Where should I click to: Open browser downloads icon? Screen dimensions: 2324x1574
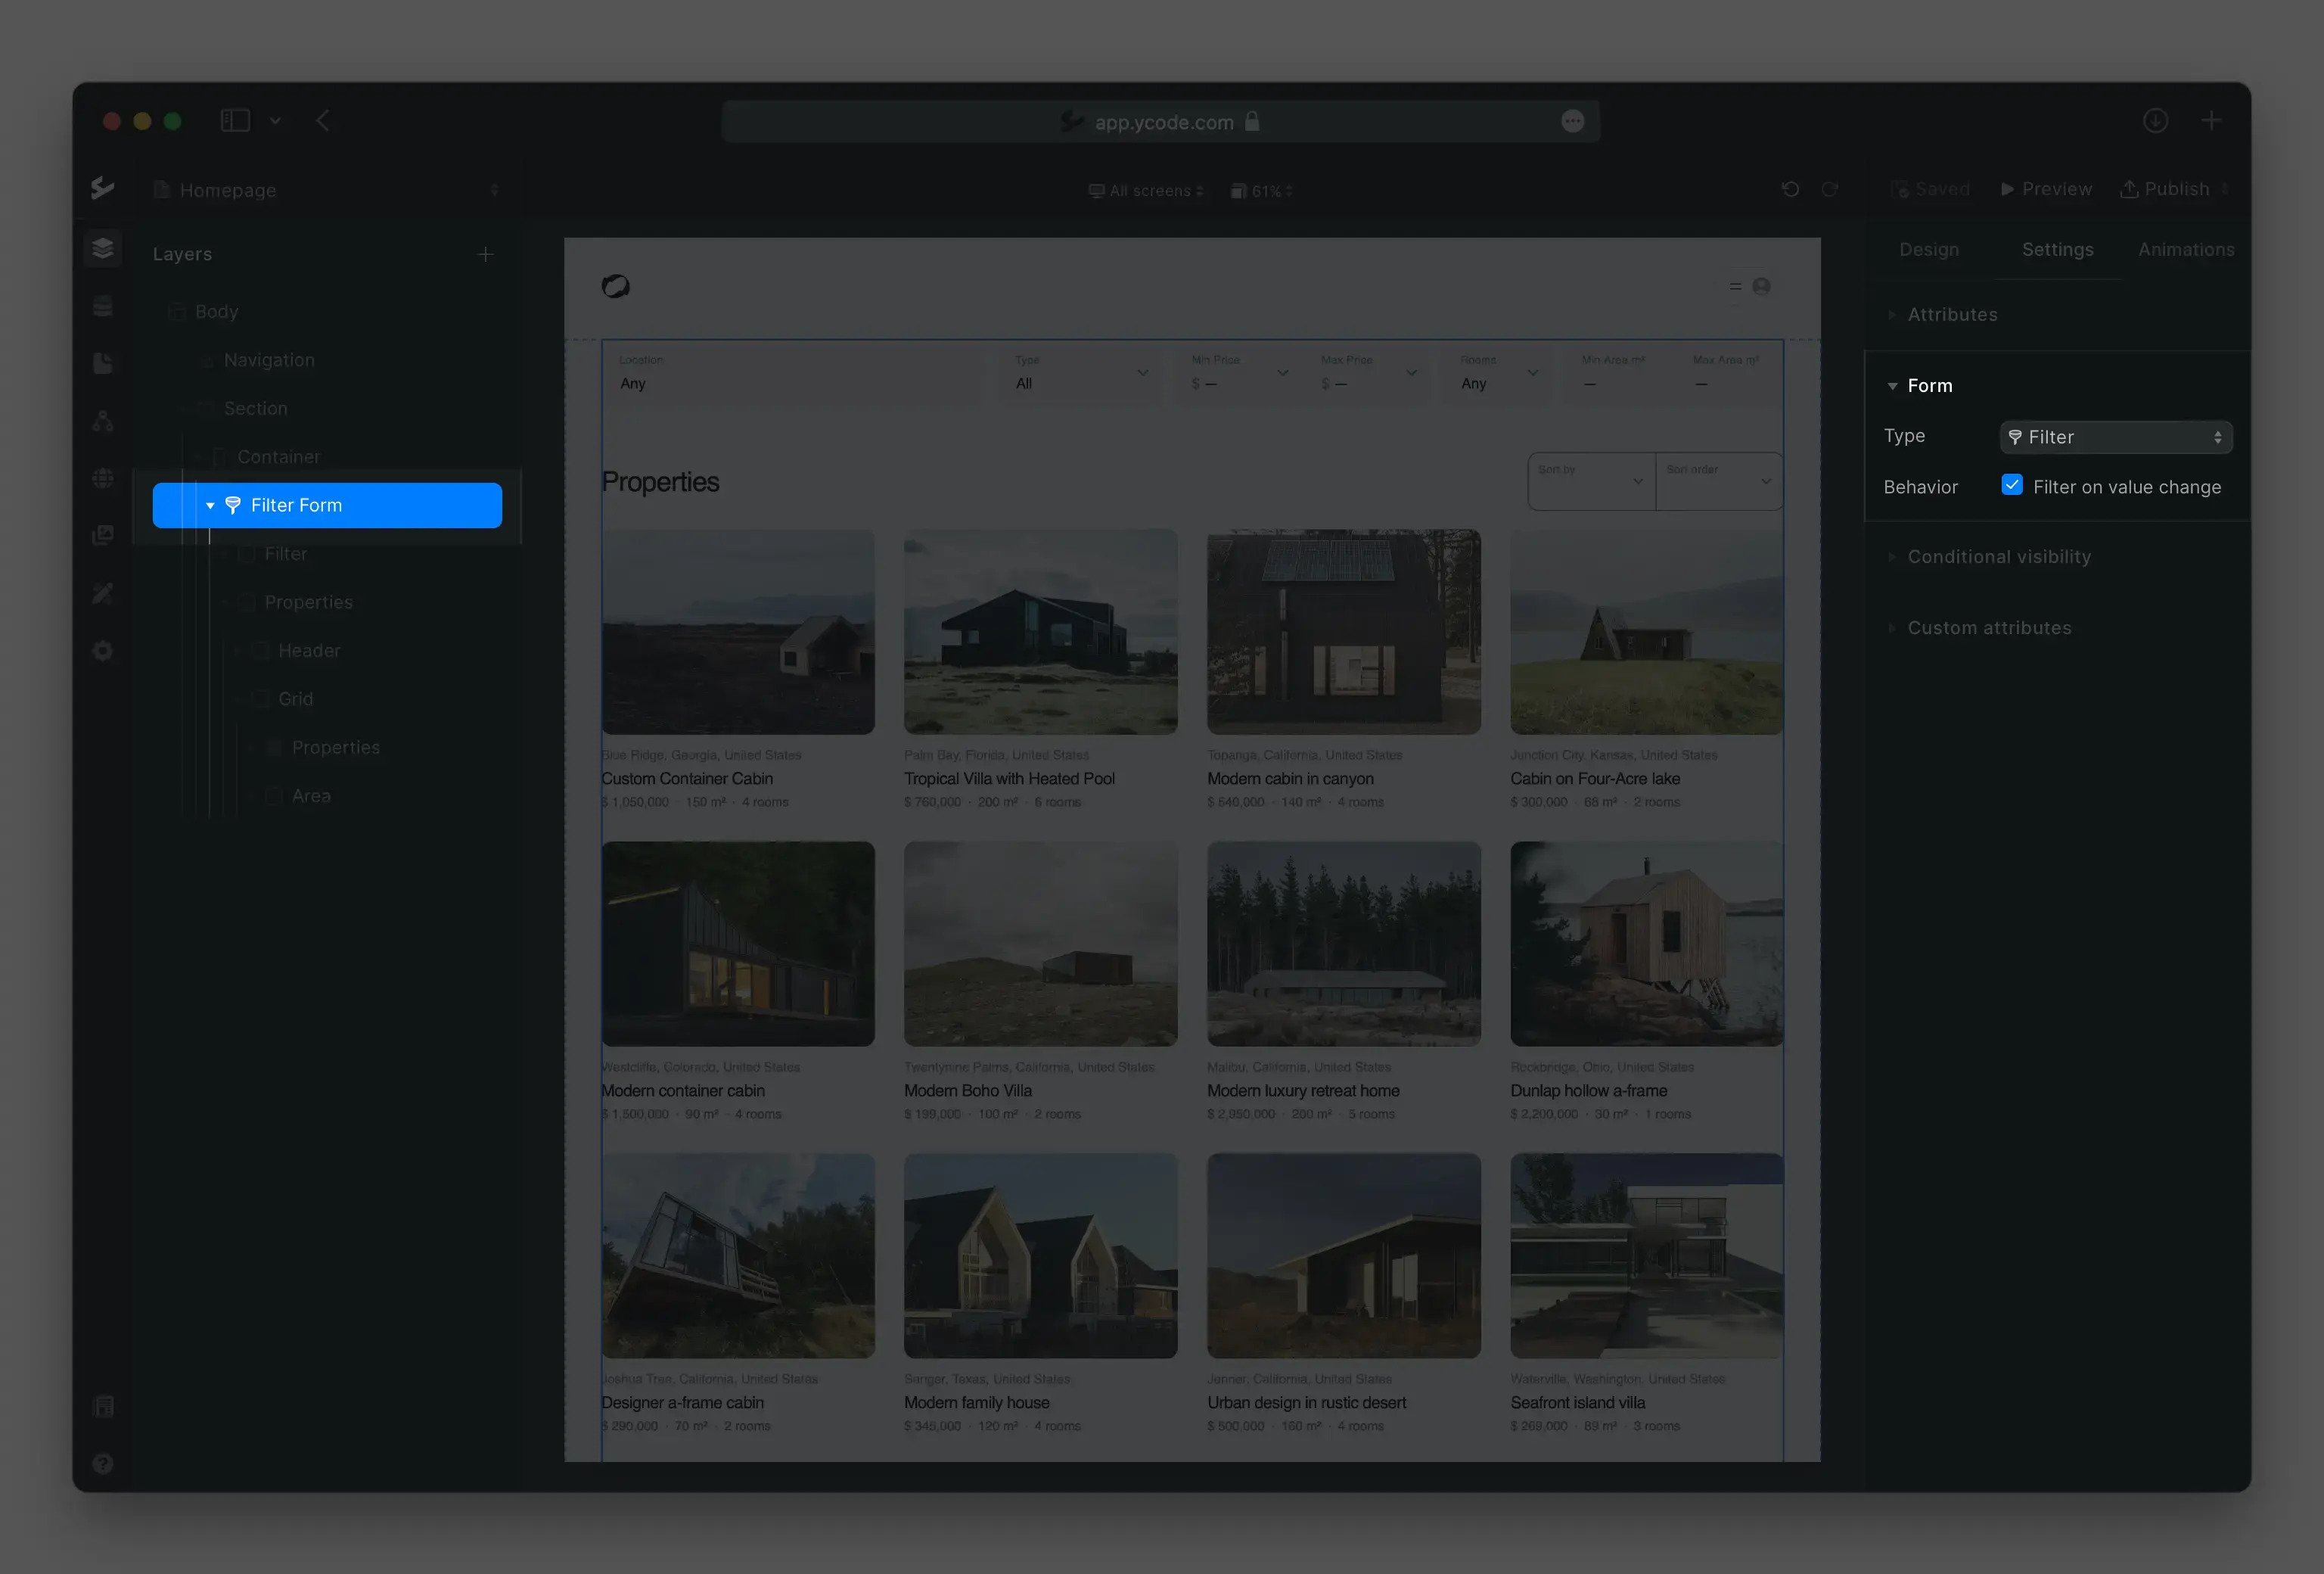coord(2156,121)
